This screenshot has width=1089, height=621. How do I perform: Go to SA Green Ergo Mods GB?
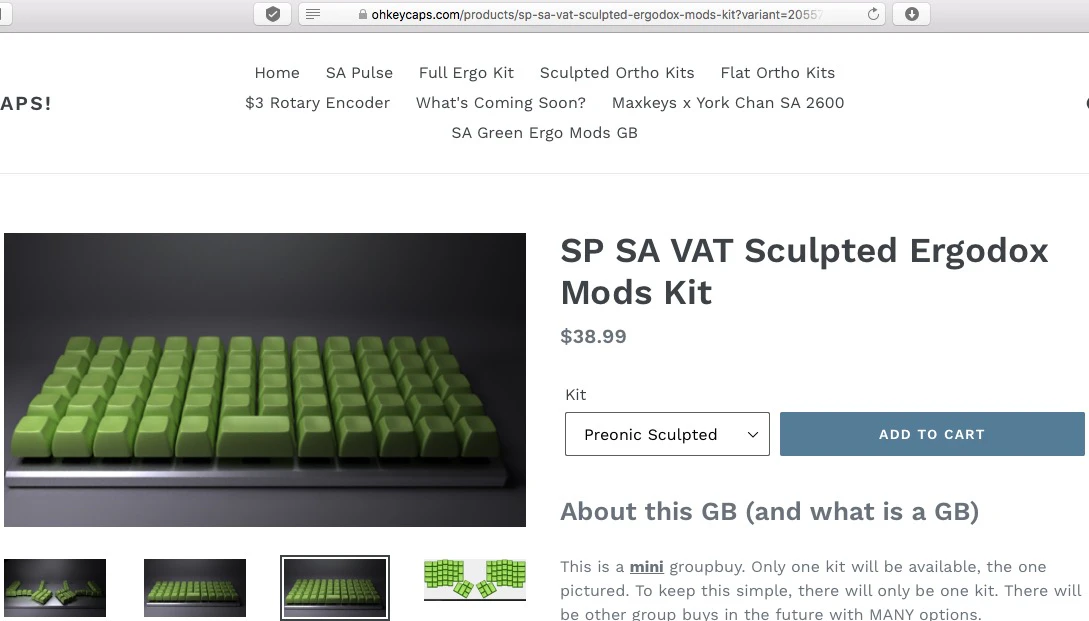pyautogui.click(x=544, y=133)
